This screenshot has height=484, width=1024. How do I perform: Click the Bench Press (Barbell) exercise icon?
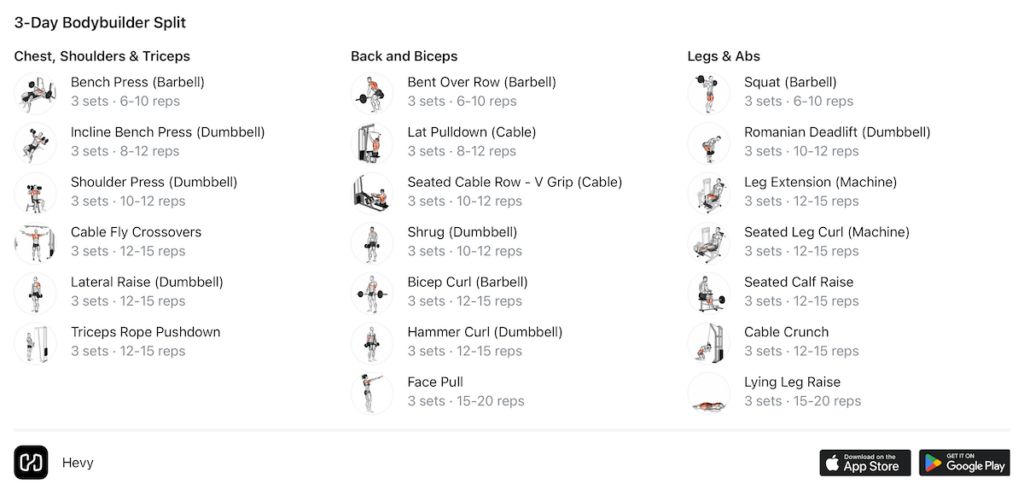click(35, 93)
